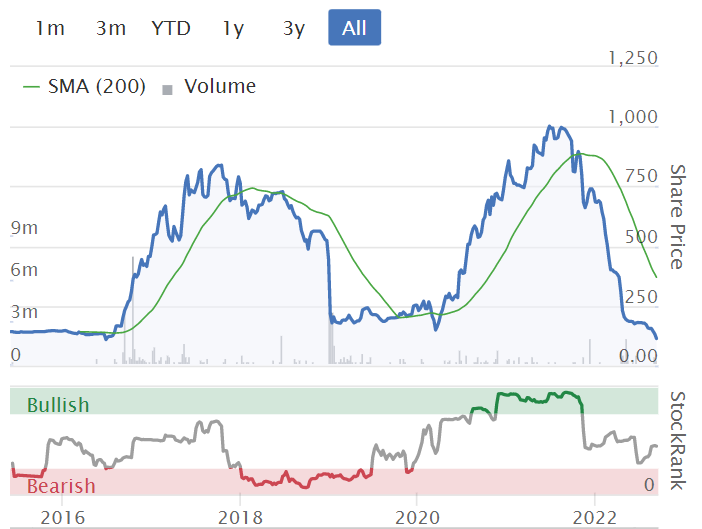Click the 2020 x-axis label
702x529 pixels.
pyautogui.click(x=417, y=517)
